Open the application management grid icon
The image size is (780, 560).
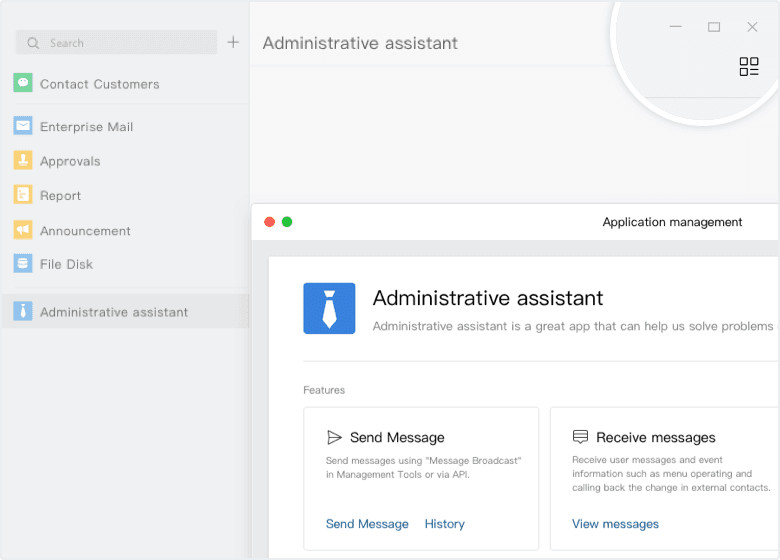(x=749, y=67)
